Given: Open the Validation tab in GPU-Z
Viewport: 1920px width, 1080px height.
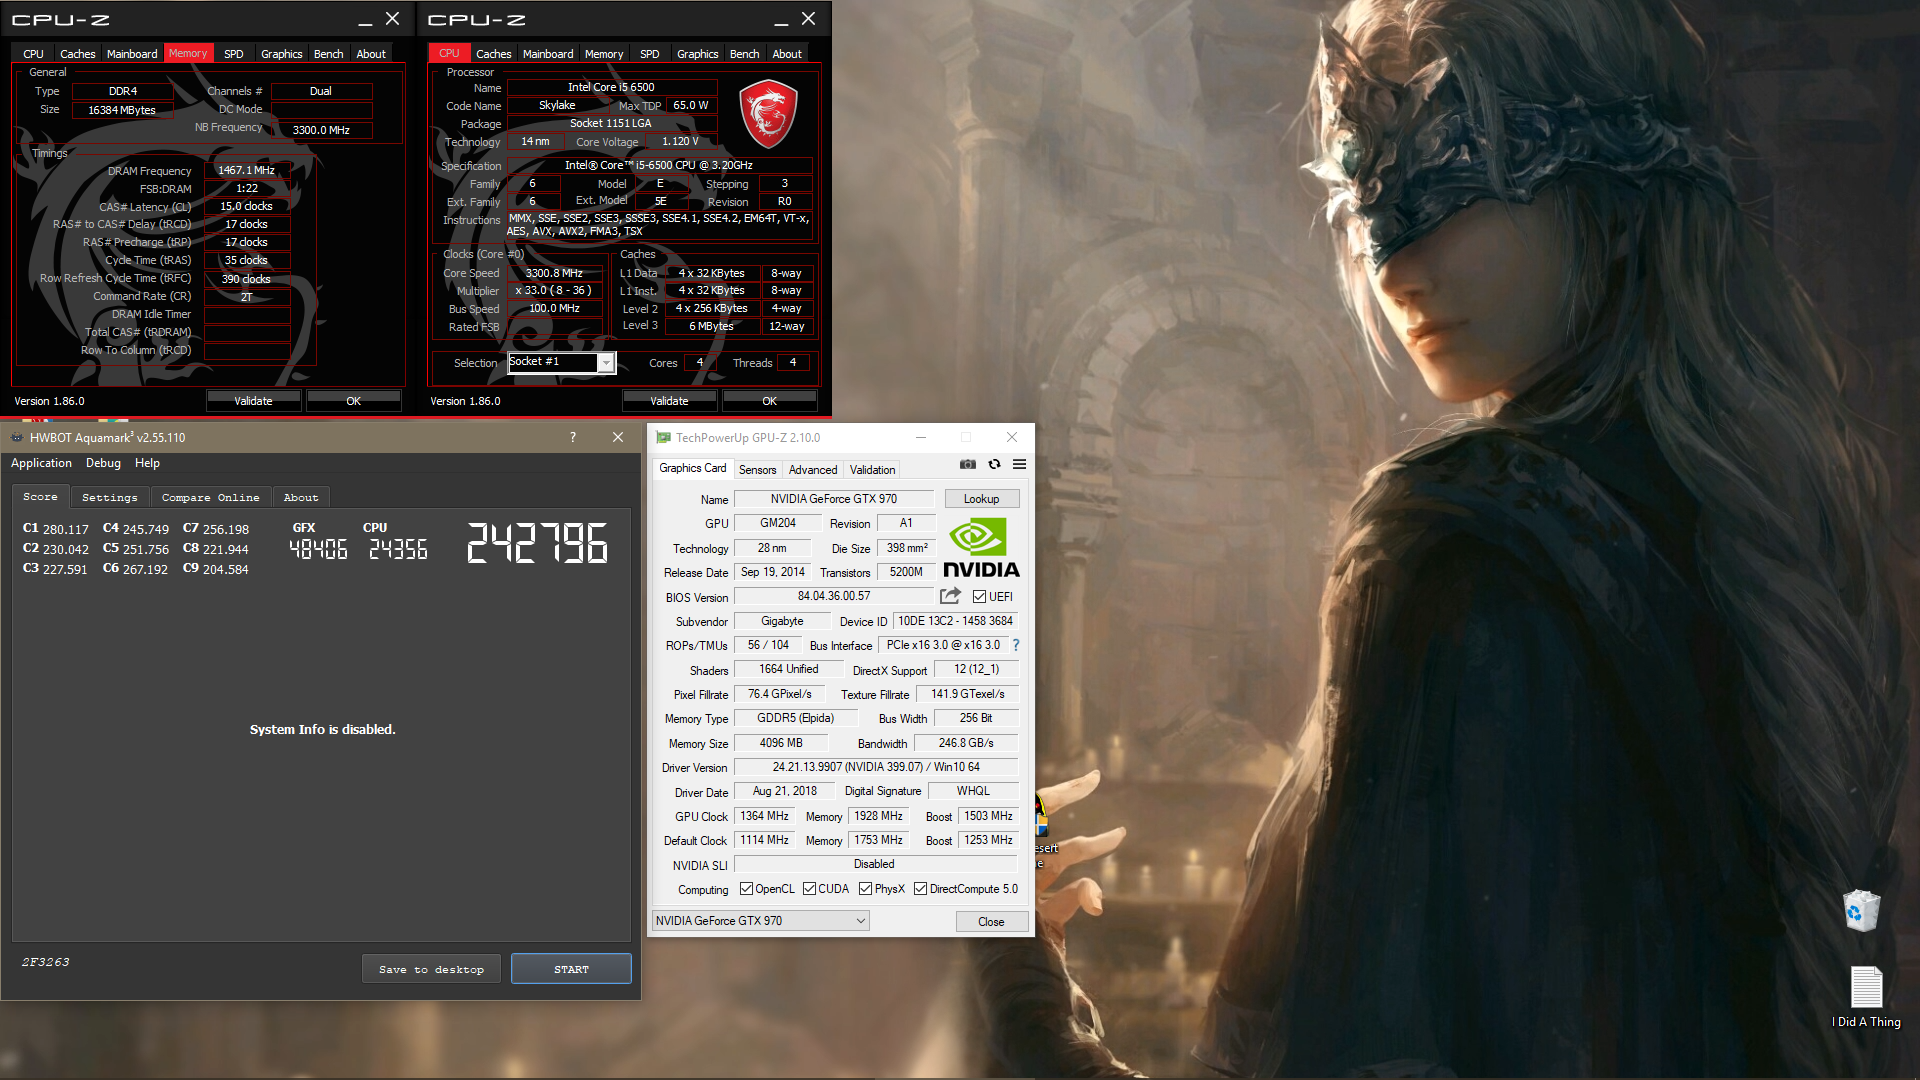Looking at the screenshot, I should point(872,470).
